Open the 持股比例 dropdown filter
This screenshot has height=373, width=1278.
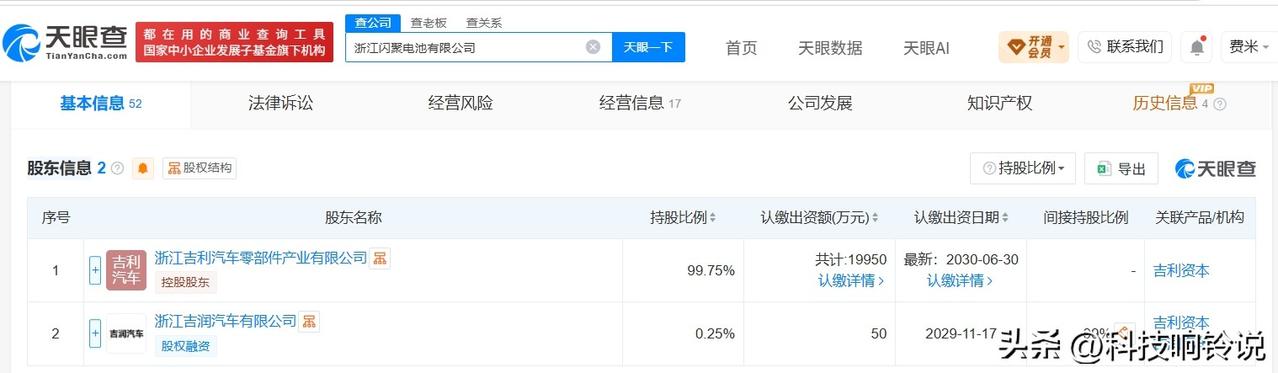click(1023, 168)
